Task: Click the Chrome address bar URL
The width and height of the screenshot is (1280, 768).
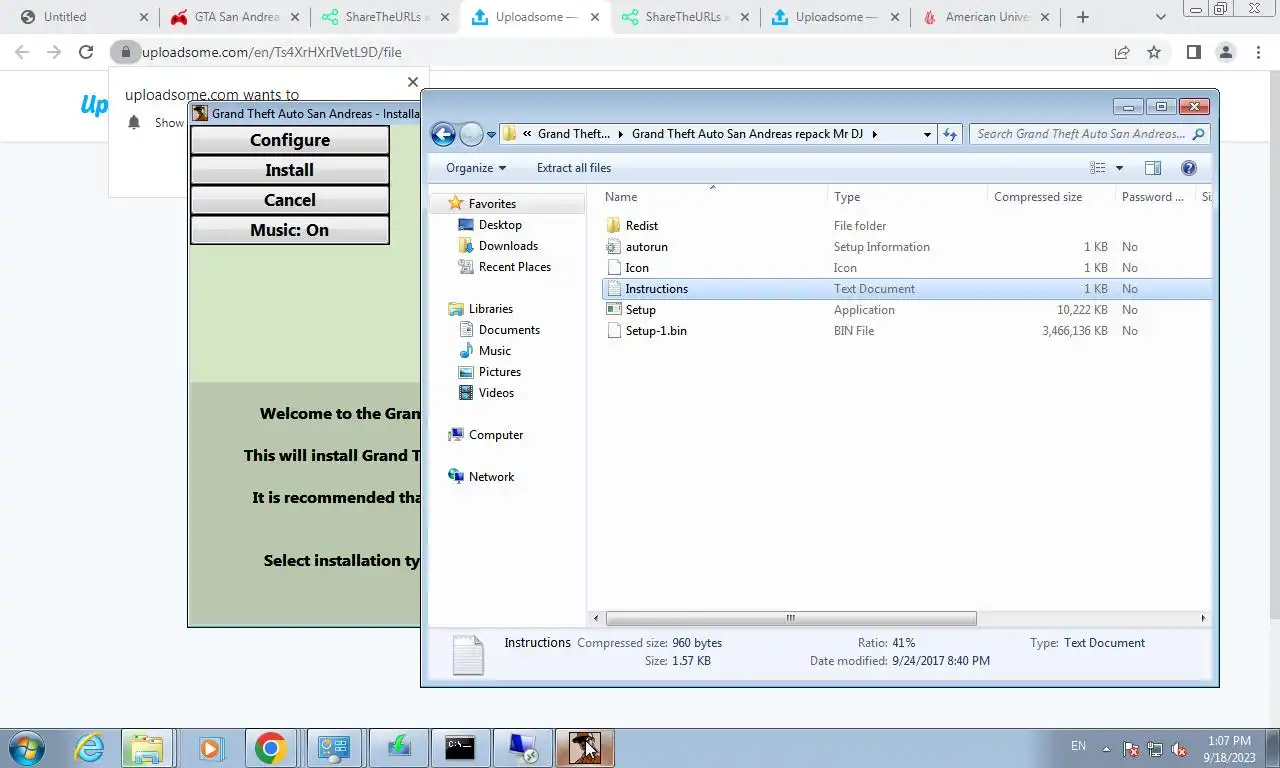Action: (272, 52)
